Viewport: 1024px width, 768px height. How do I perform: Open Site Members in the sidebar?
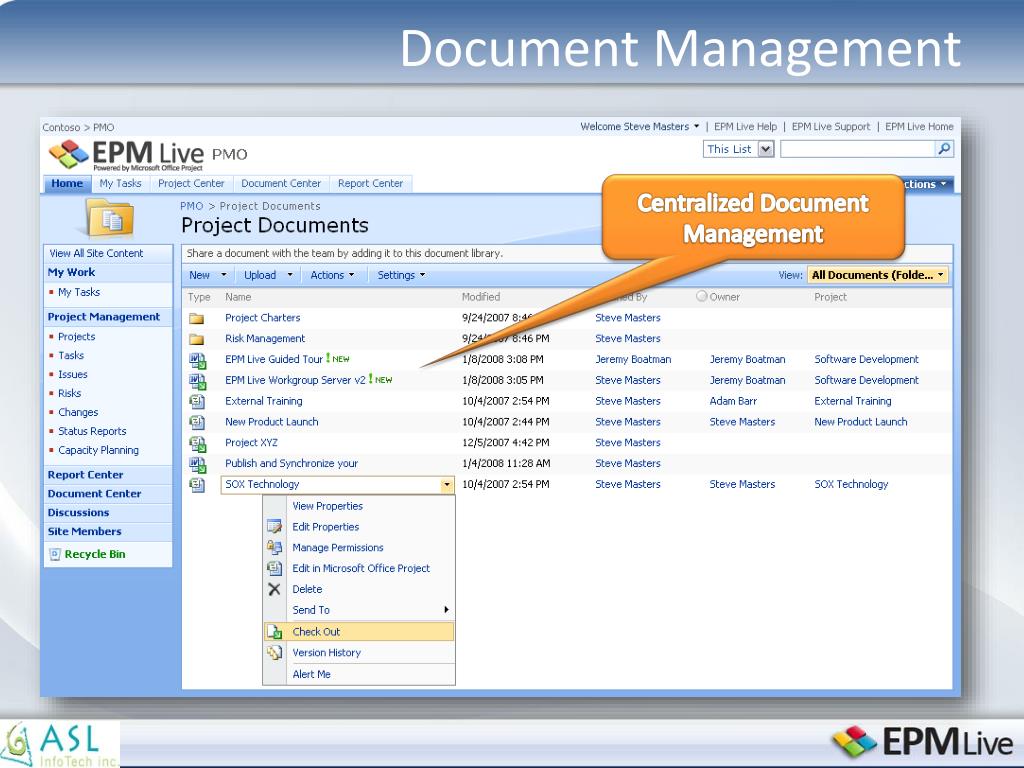[84, 532]
